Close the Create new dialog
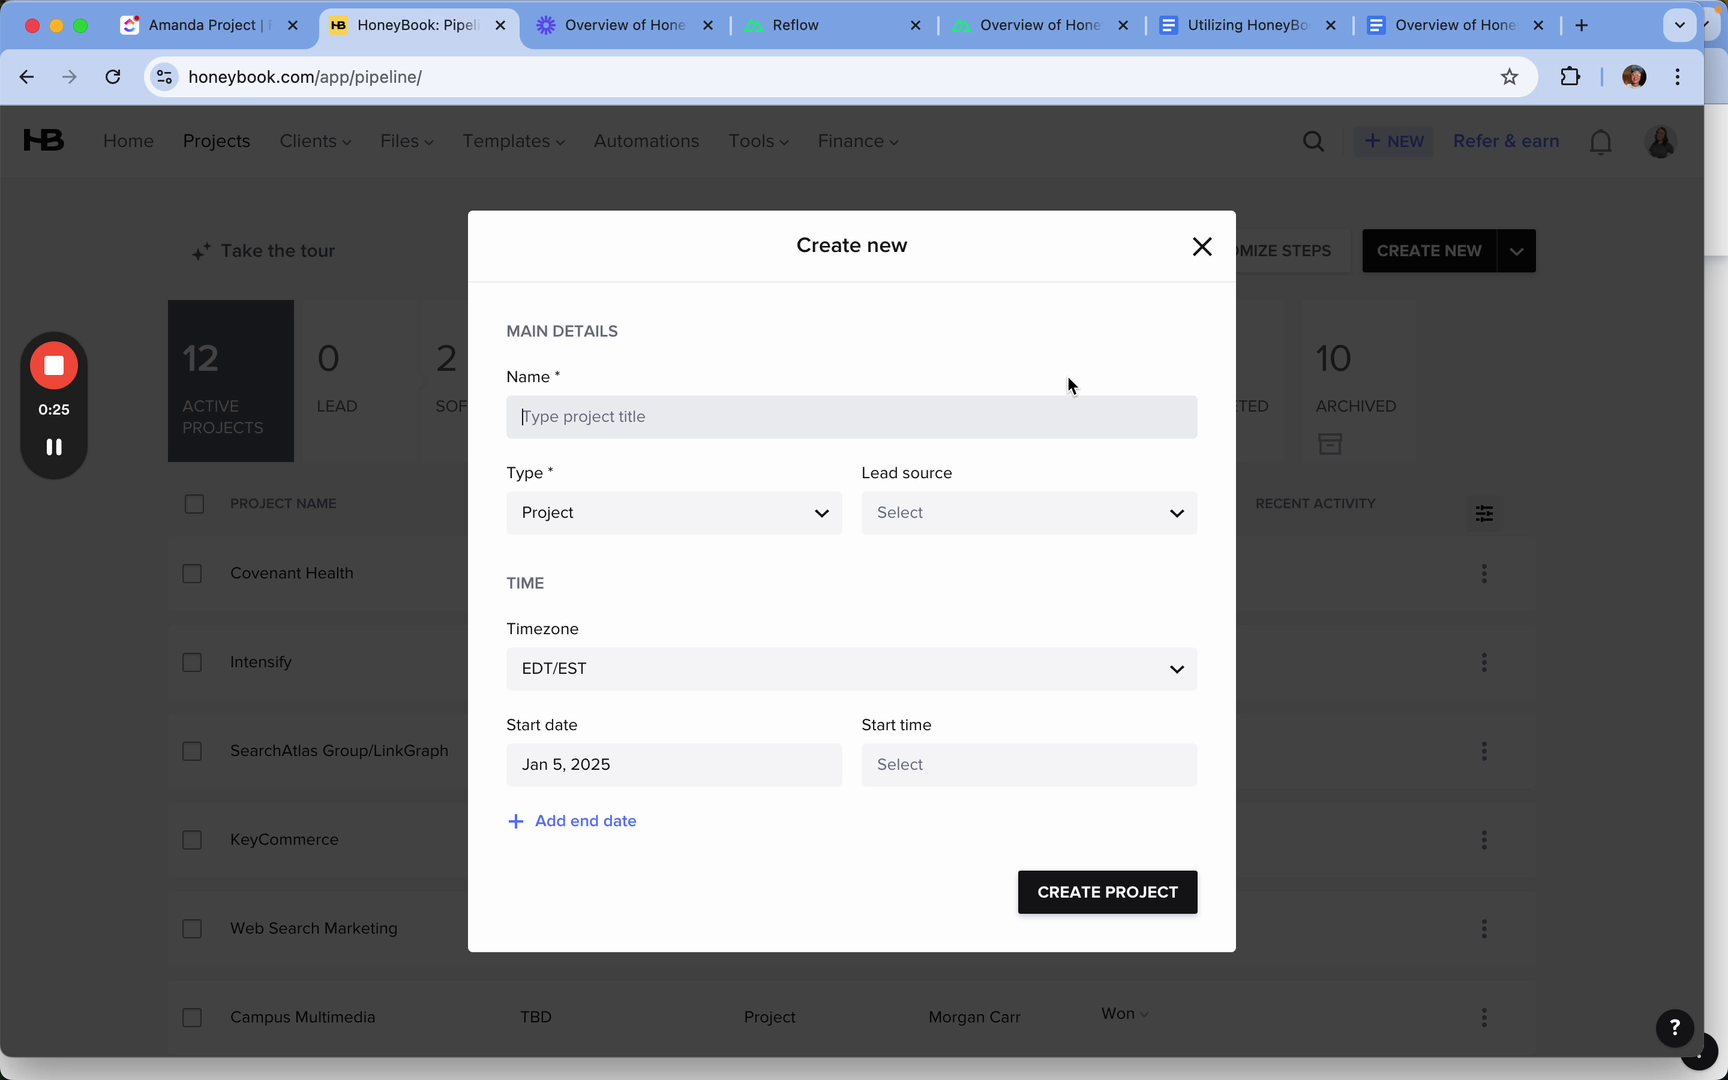This screenshot has width=1728, height=1080. tap(1202, 247)
